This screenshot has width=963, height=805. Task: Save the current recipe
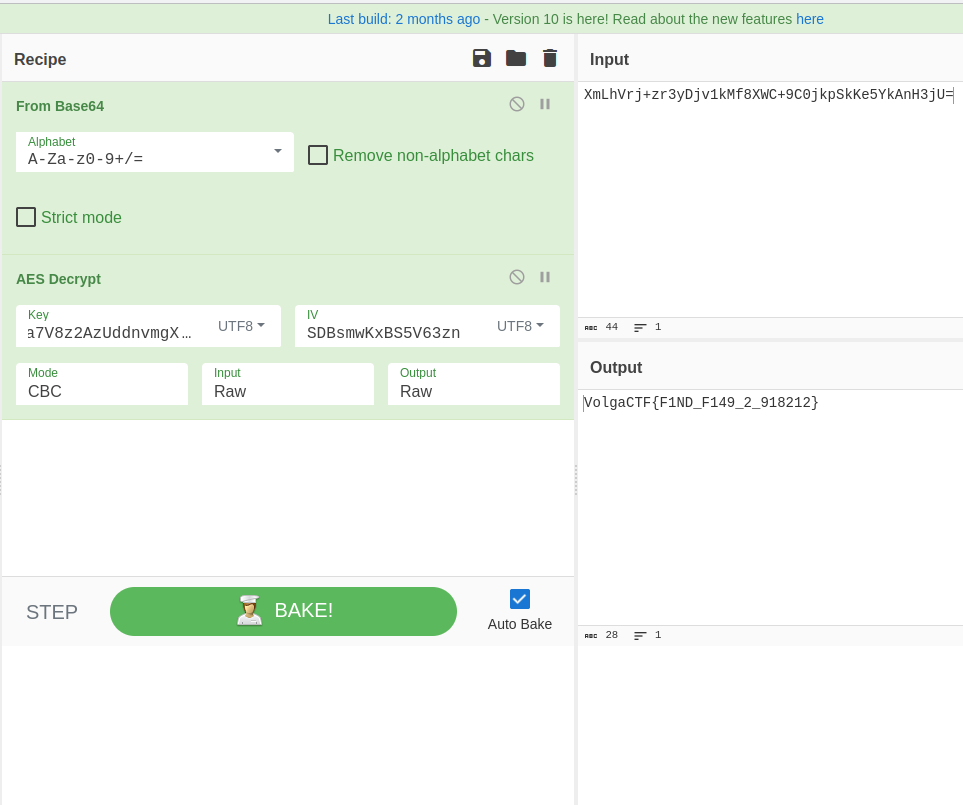(x=482, y=58)
